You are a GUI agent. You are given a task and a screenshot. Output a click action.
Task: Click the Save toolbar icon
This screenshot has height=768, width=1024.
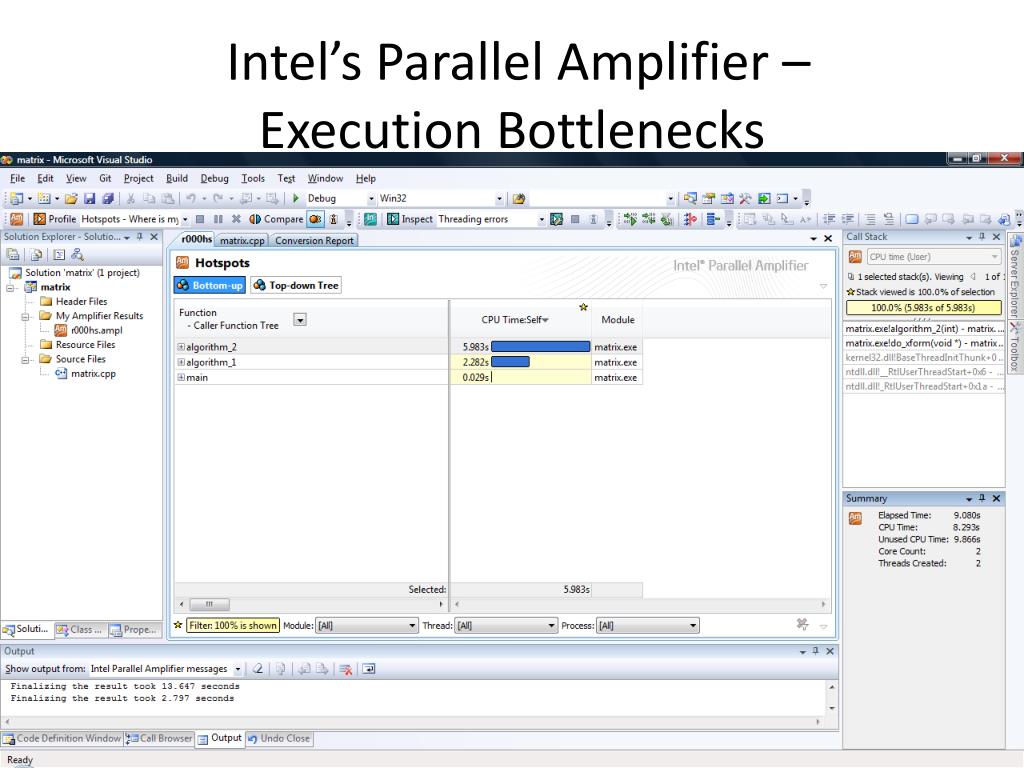coord(89,199)
